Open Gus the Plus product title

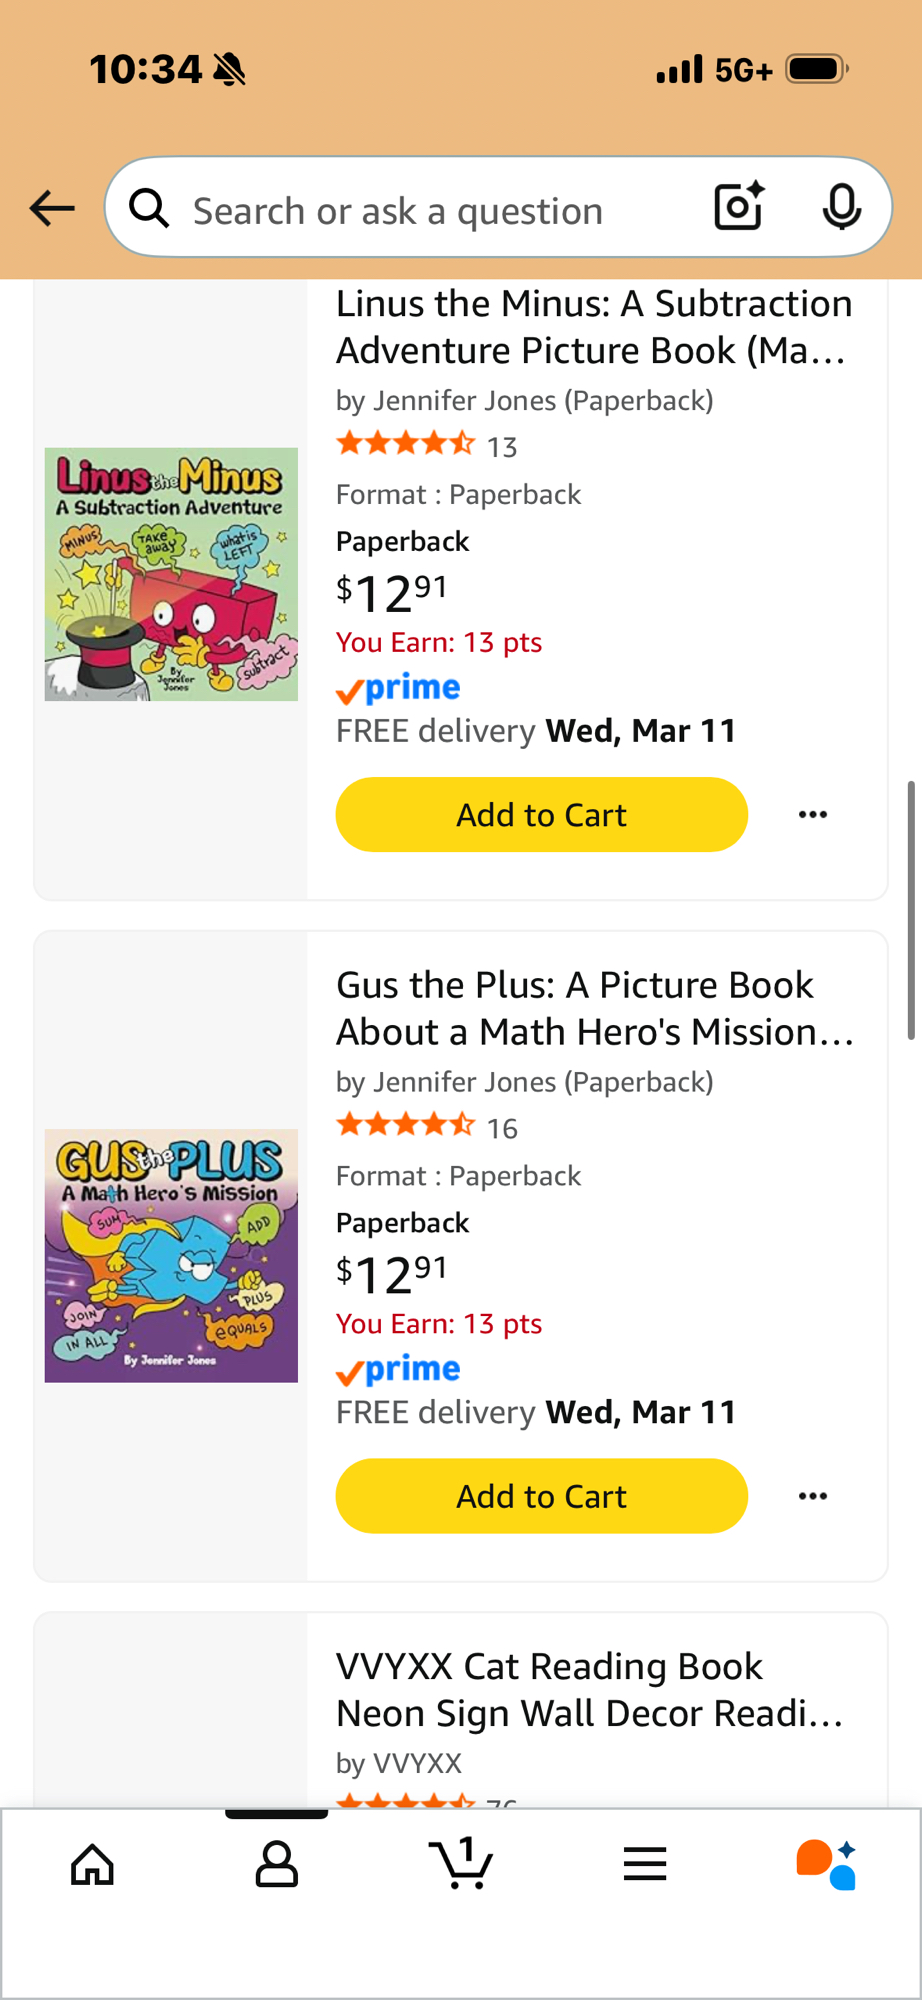594,1008
